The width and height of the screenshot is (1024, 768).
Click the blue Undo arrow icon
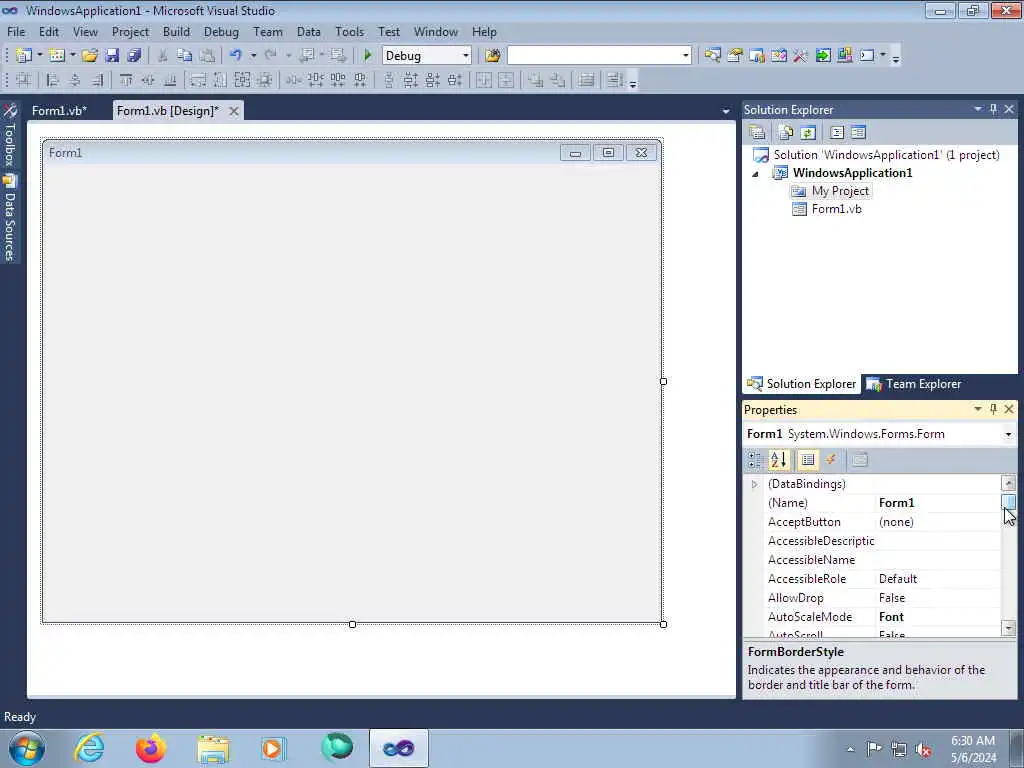(236, 56)
